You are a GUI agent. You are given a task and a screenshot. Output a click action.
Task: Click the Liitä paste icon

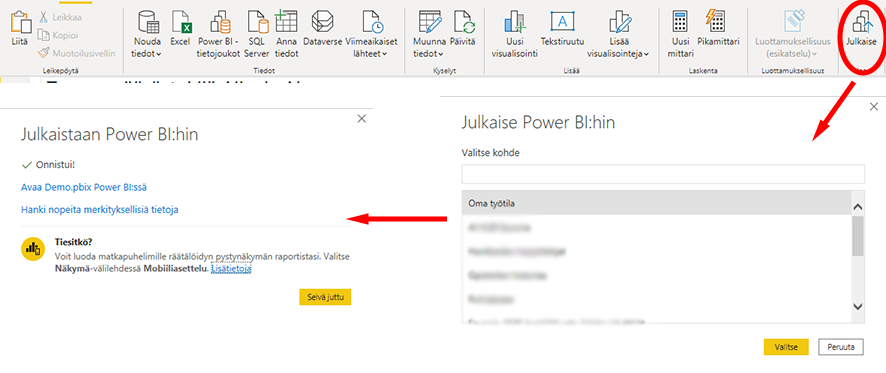point(21,23)
